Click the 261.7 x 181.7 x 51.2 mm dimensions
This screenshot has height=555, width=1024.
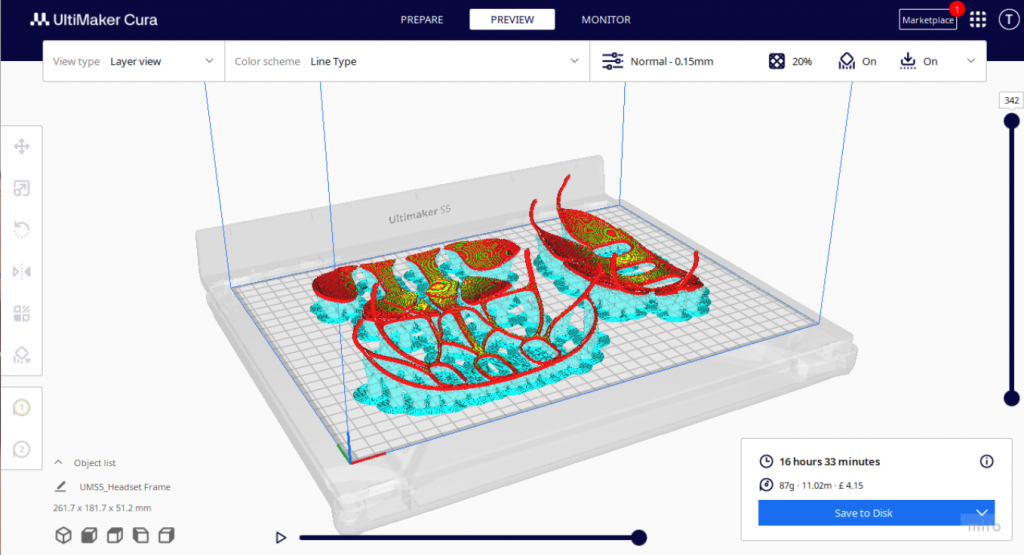tap(102, 507)
